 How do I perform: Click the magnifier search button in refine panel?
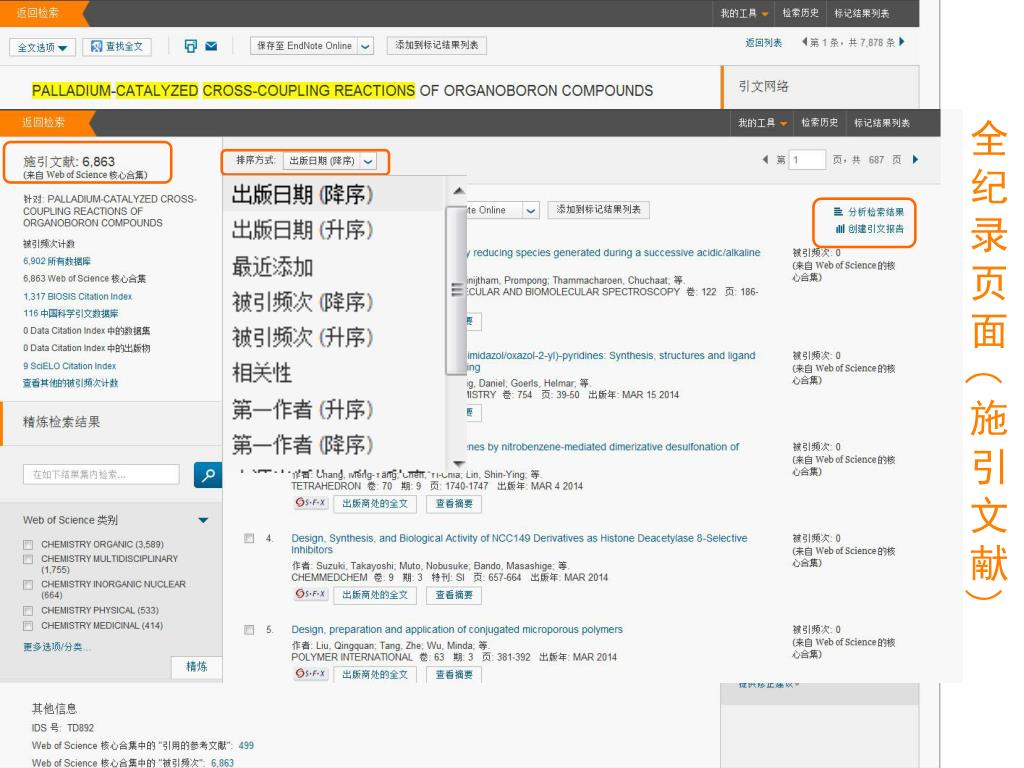click(207, 475)
